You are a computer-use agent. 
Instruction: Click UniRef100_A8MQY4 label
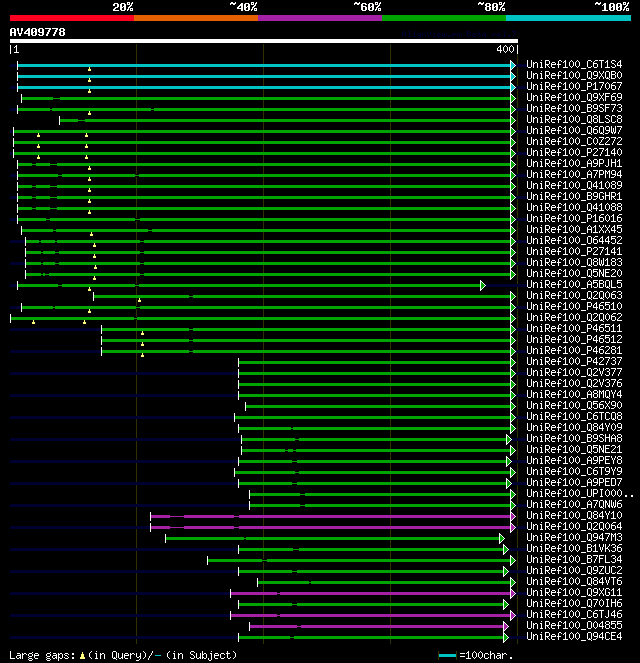pyautogui.click(x=574, y=394)
